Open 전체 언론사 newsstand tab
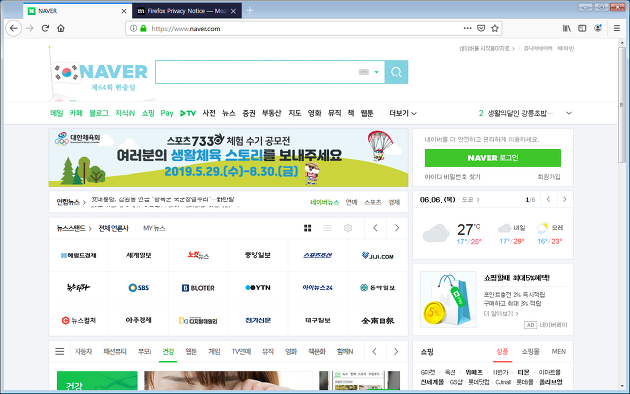The height and width of the screenshot is (394, 630). pyautogui.click(x=113, y=229)
